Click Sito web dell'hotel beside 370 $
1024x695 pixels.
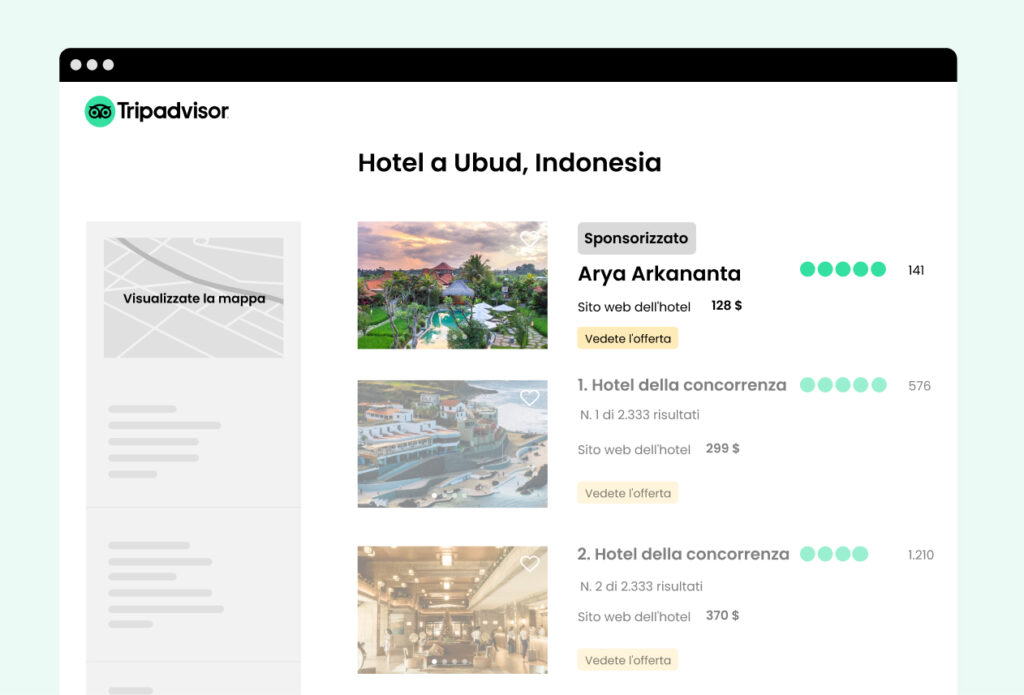pyautogui.click(x=634, y=617)
